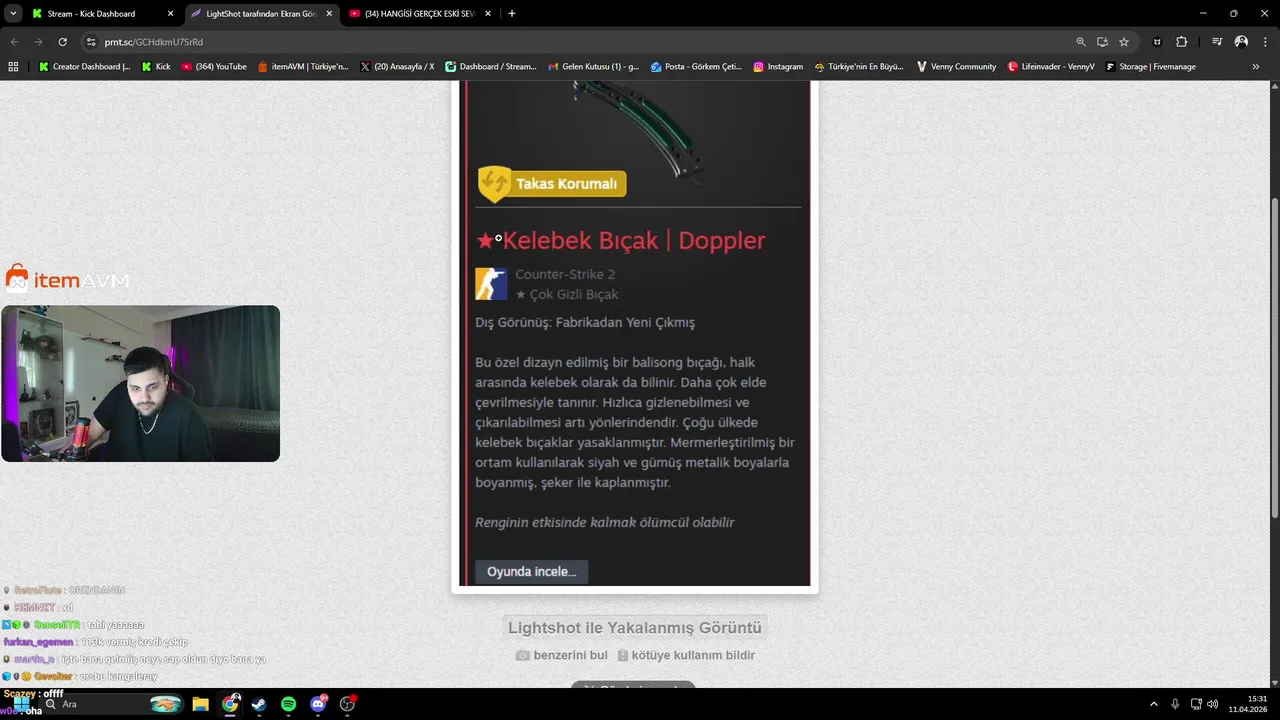Click the extension icon left of the puzzle piece
The image size is (1280, 720).
(x=1158, y=42)
